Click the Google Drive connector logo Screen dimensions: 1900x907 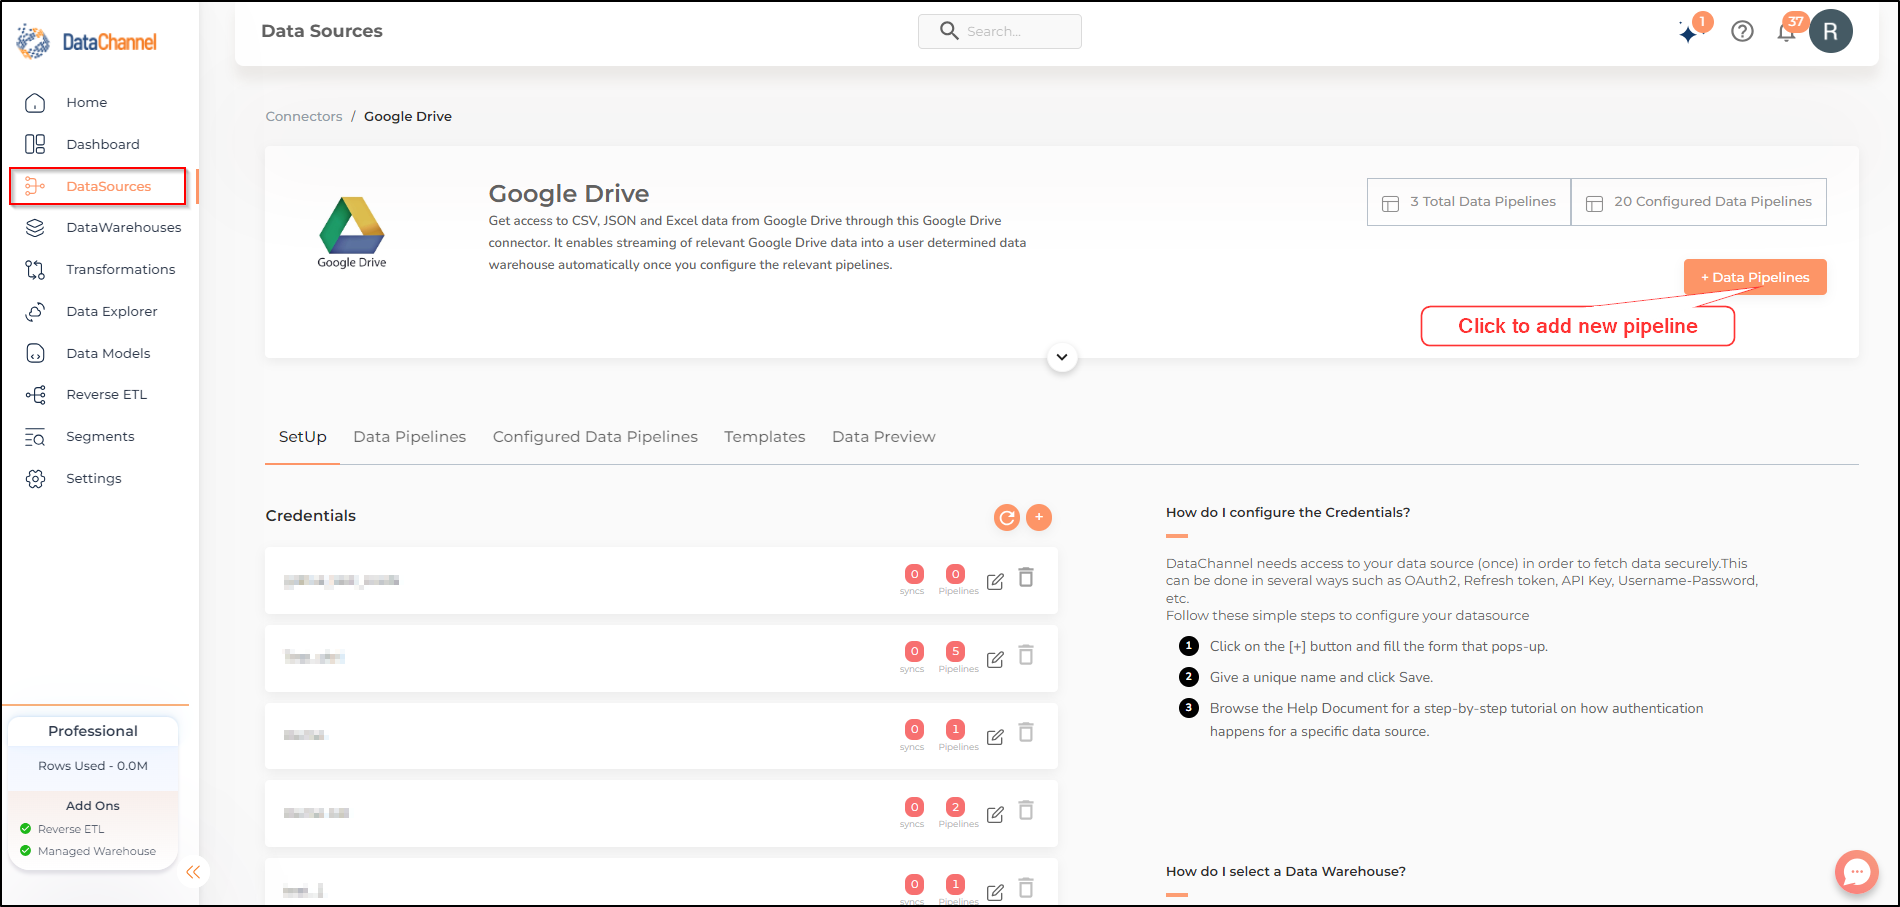tap(352, 232)
